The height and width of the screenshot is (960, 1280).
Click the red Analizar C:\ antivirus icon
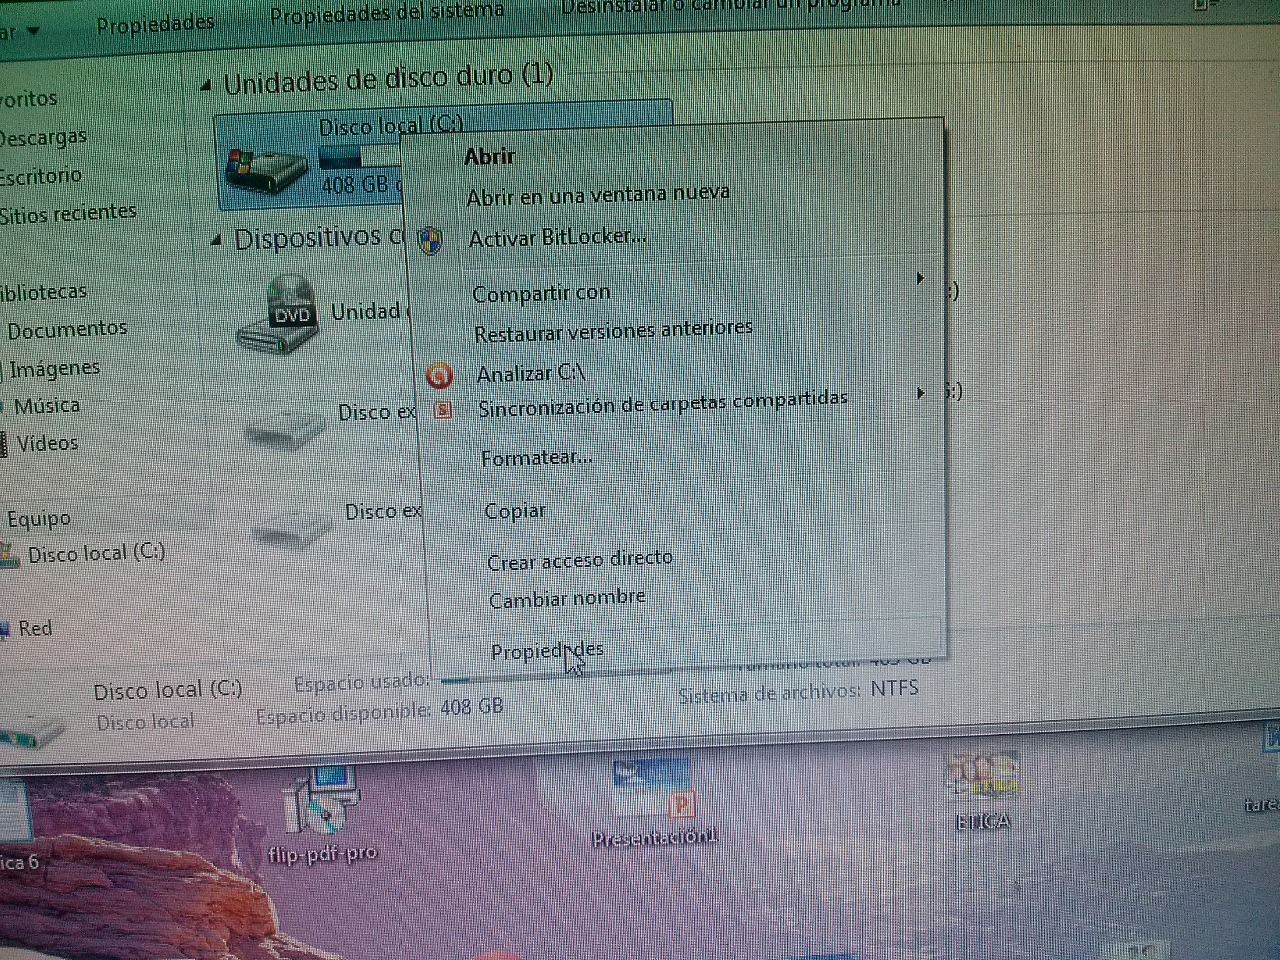click(x=439, y=376)
